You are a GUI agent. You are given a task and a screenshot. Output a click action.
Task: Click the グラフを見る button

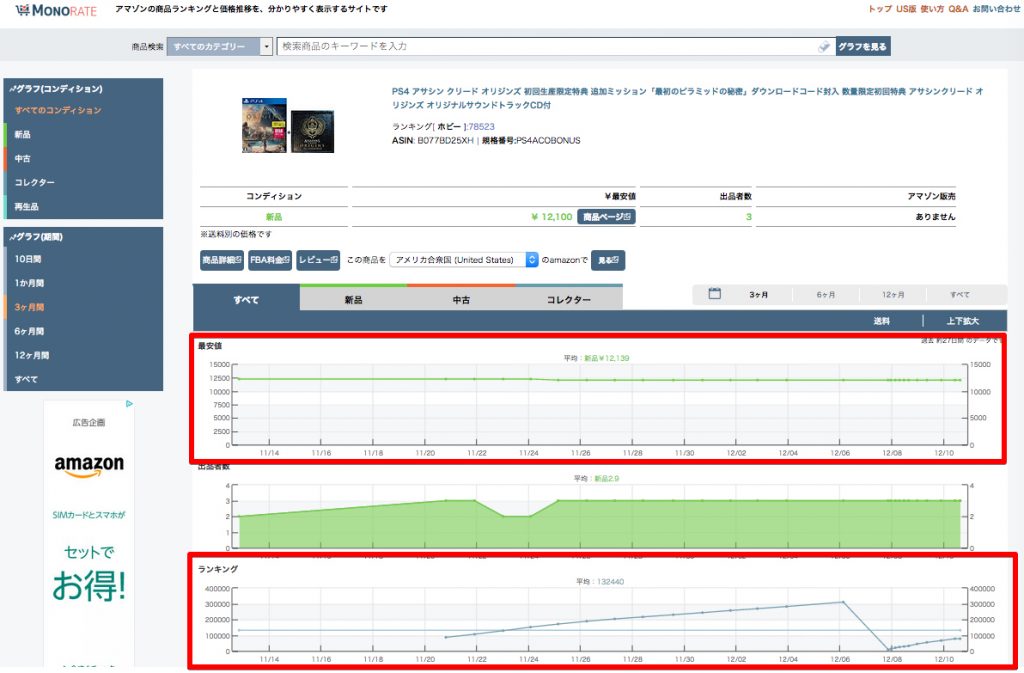pos(863,46)
